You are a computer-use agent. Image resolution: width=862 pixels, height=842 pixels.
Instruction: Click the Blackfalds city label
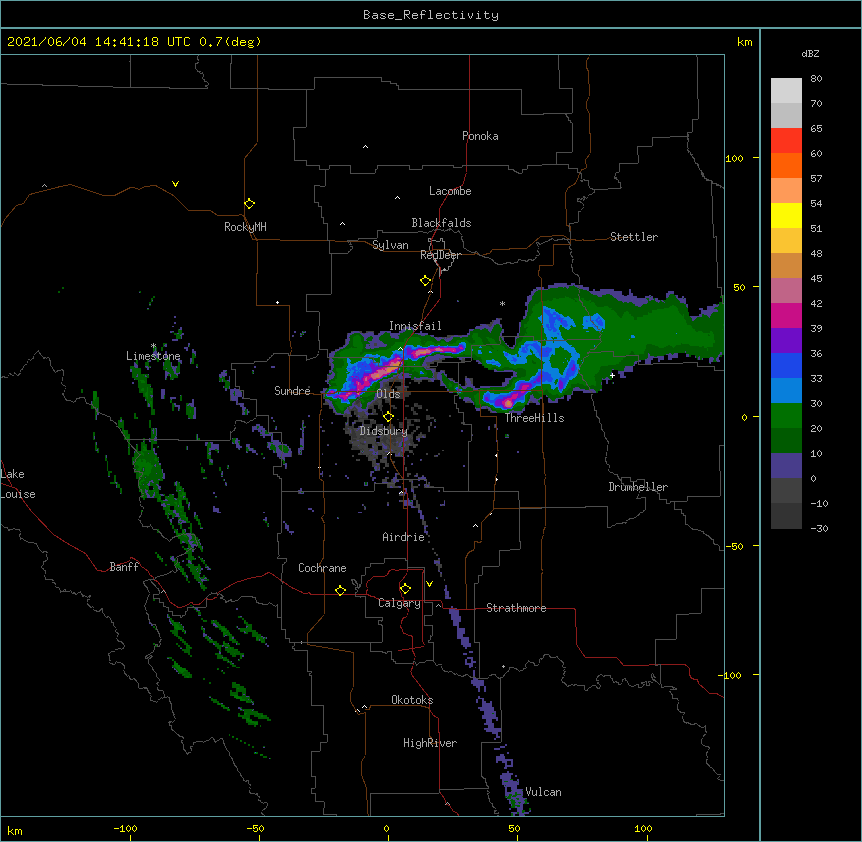(x=441, y=223)
